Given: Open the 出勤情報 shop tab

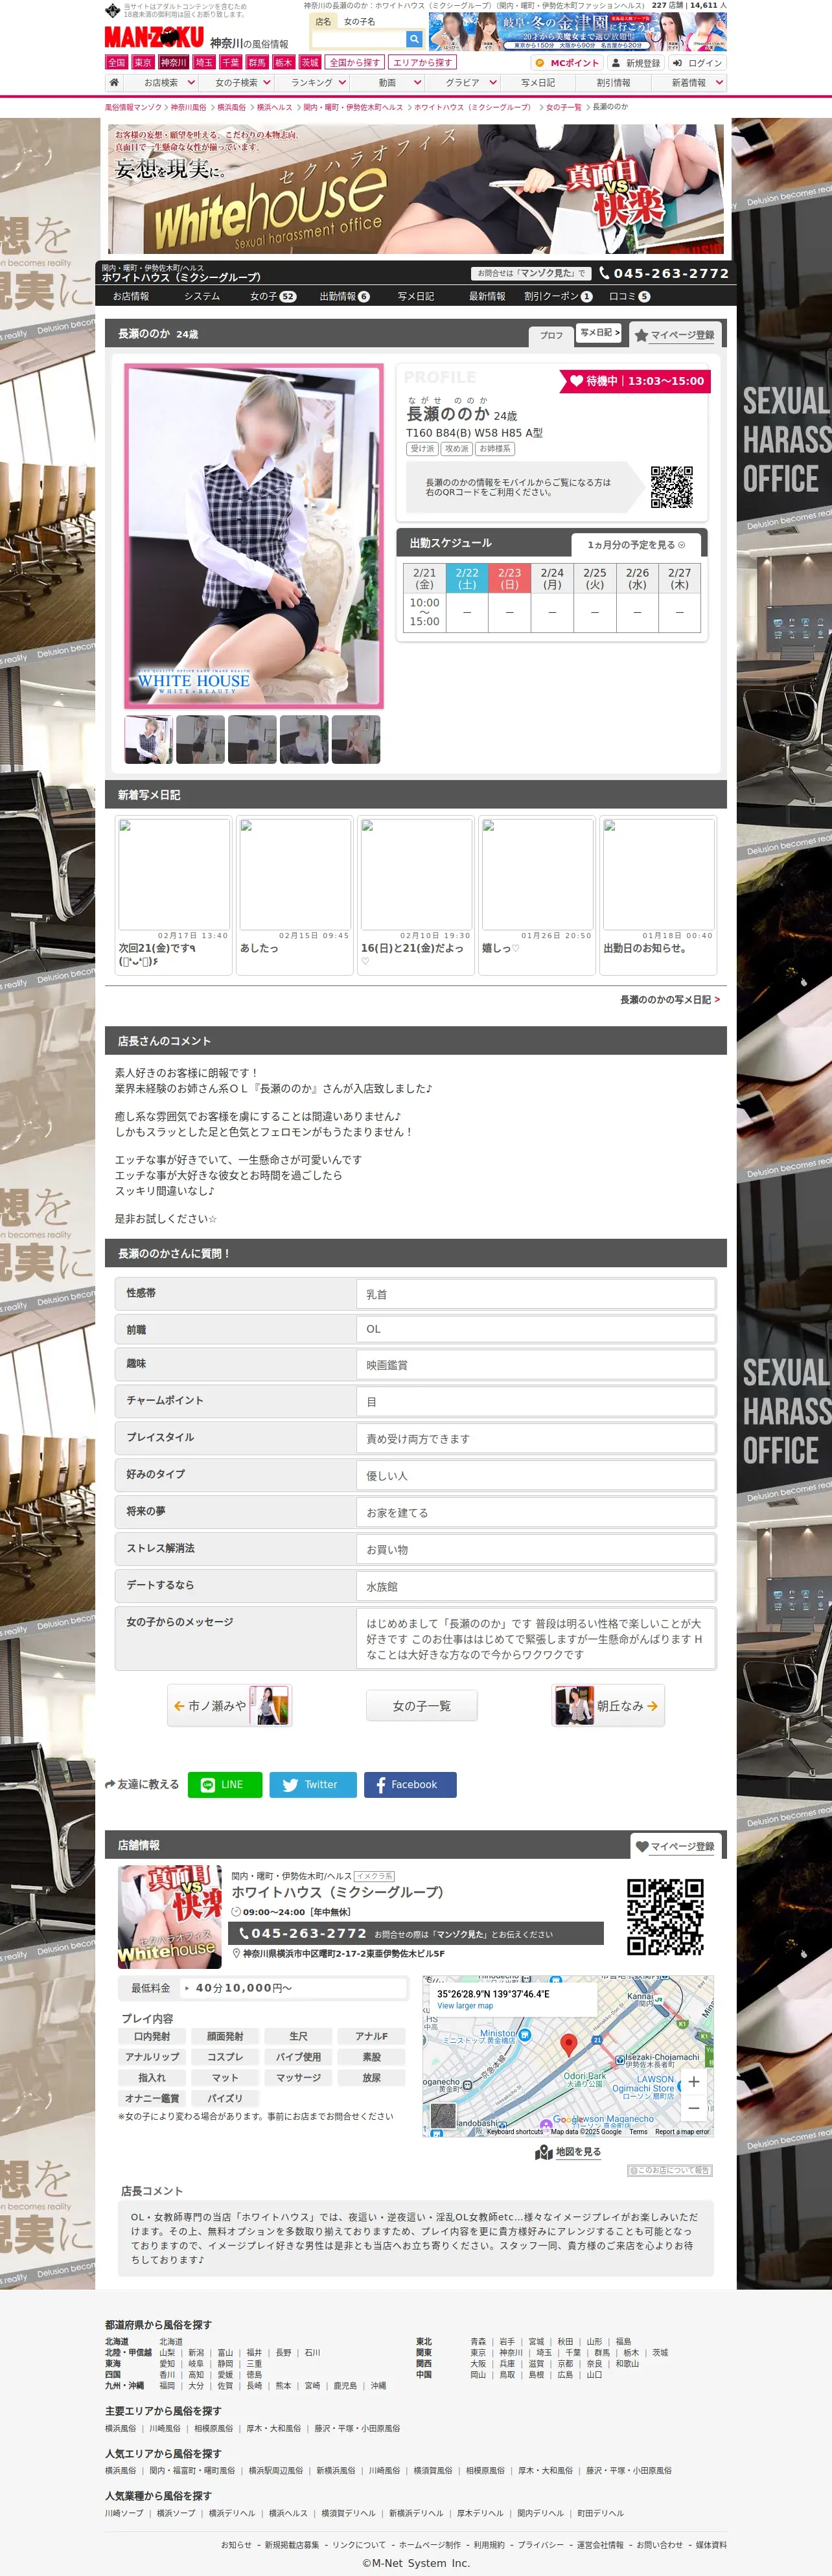Looking at the screenshot, I should [x=344, y=296].
